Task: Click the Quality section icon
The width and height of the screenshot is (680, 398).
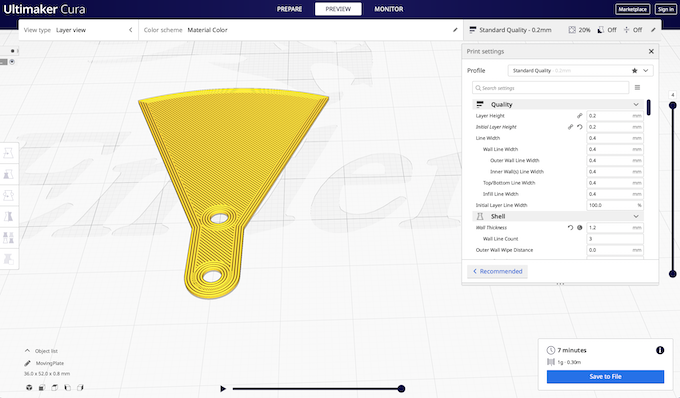Action: point(480,104)
